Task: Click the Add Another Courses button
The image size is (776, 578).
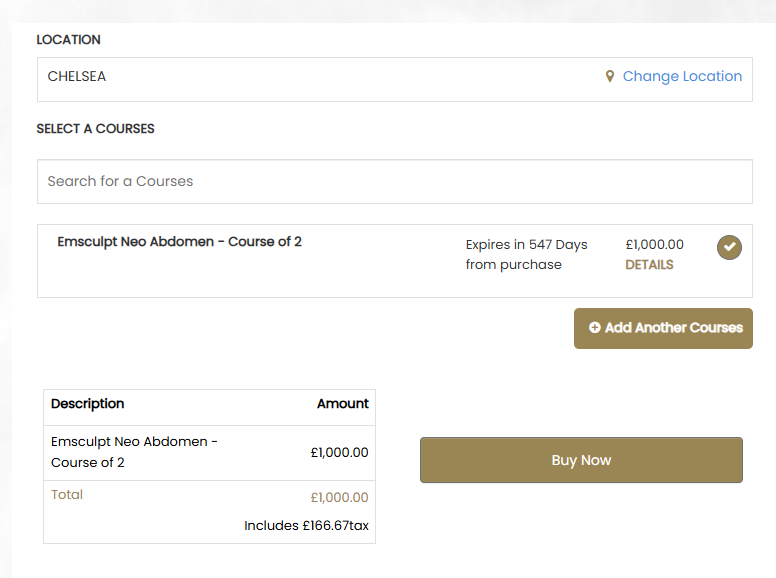Action: 663,328
